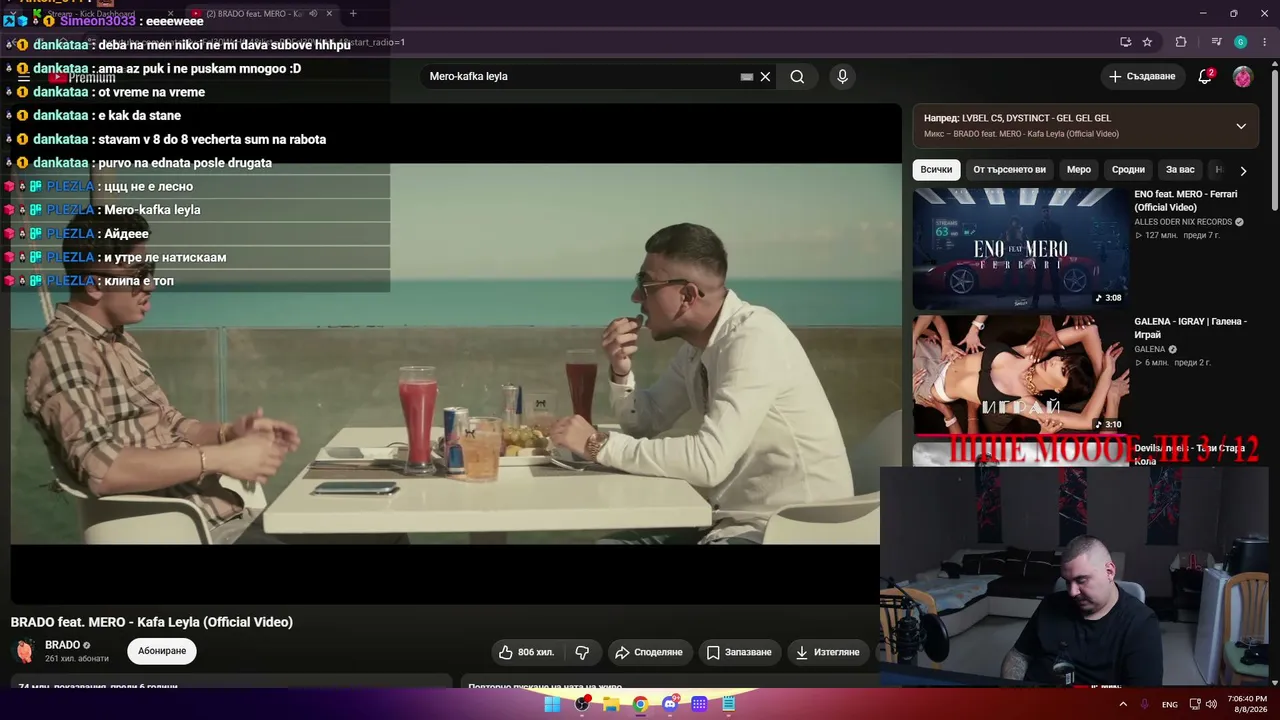Viewport: 1280px width, 720px height.
Task: Open the ALLES ODER NIX RECORDS channel
Action: point(1183,222)
